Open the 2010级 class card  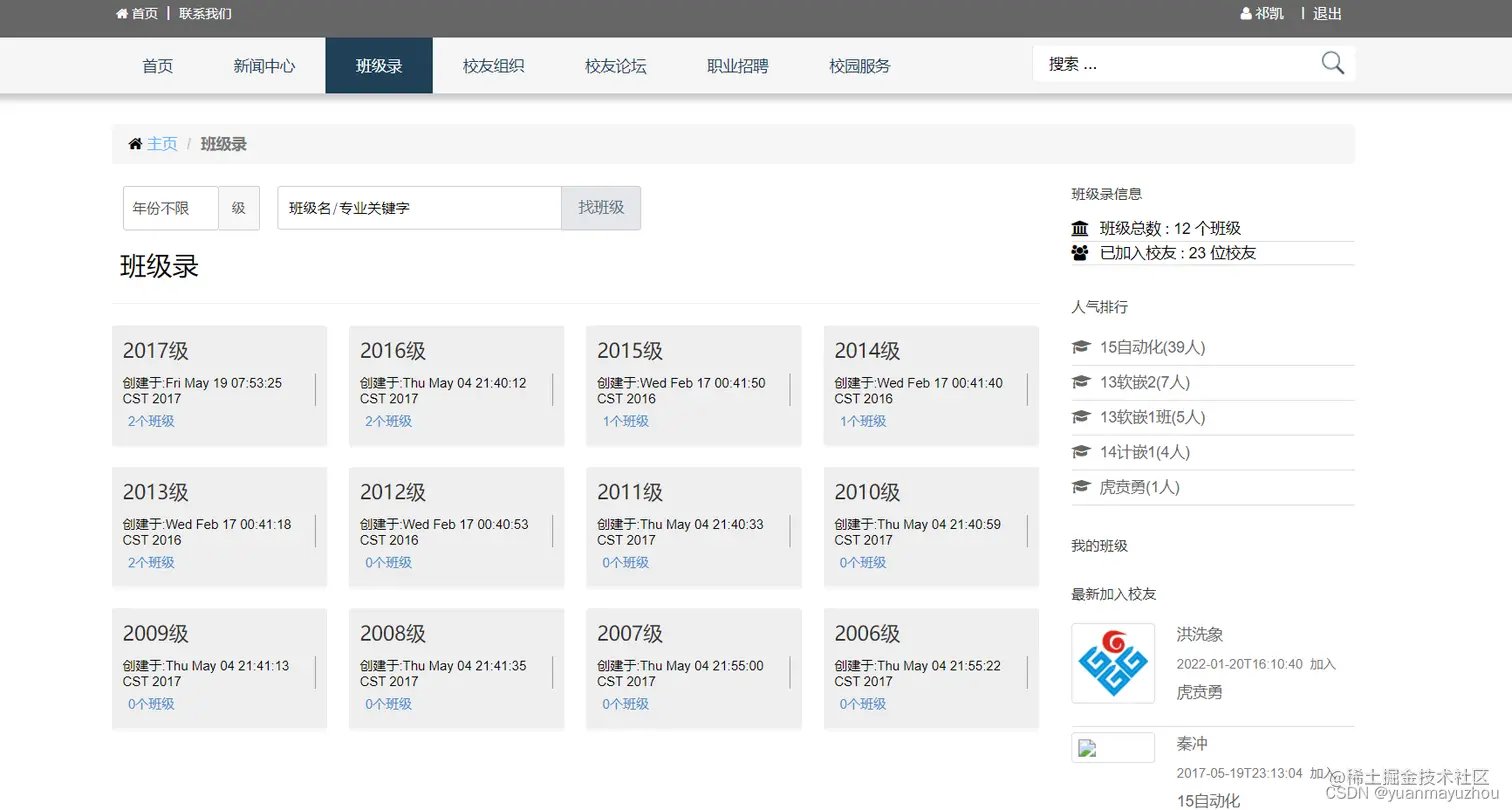931,526
